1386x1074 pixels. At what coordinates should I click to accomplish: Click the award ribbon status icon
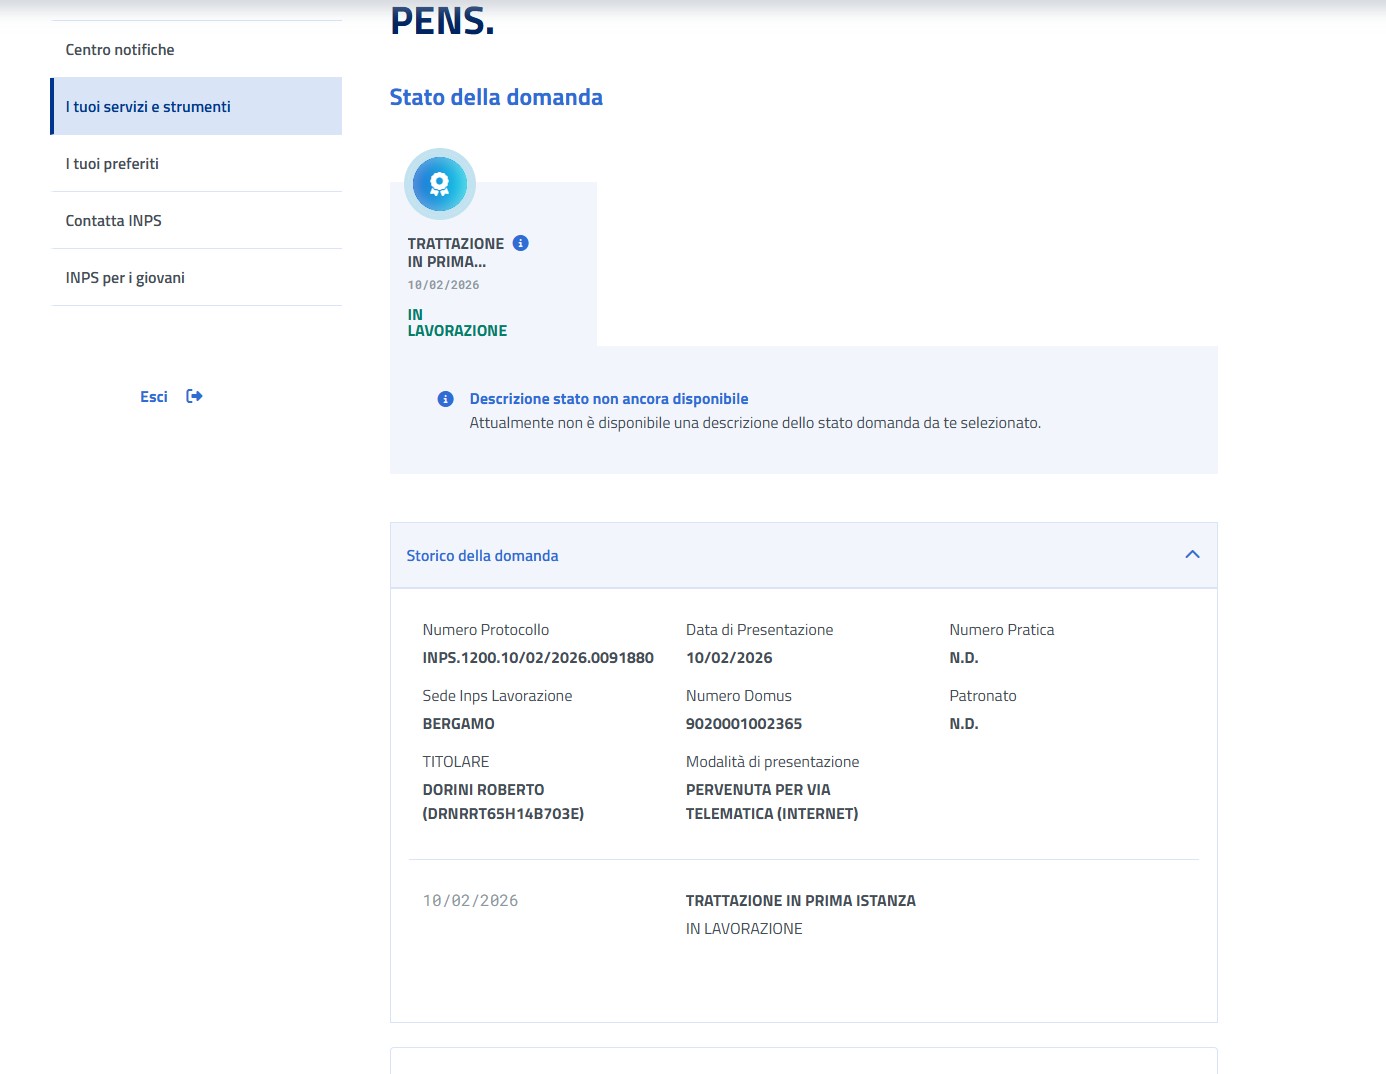pos(439,184)
